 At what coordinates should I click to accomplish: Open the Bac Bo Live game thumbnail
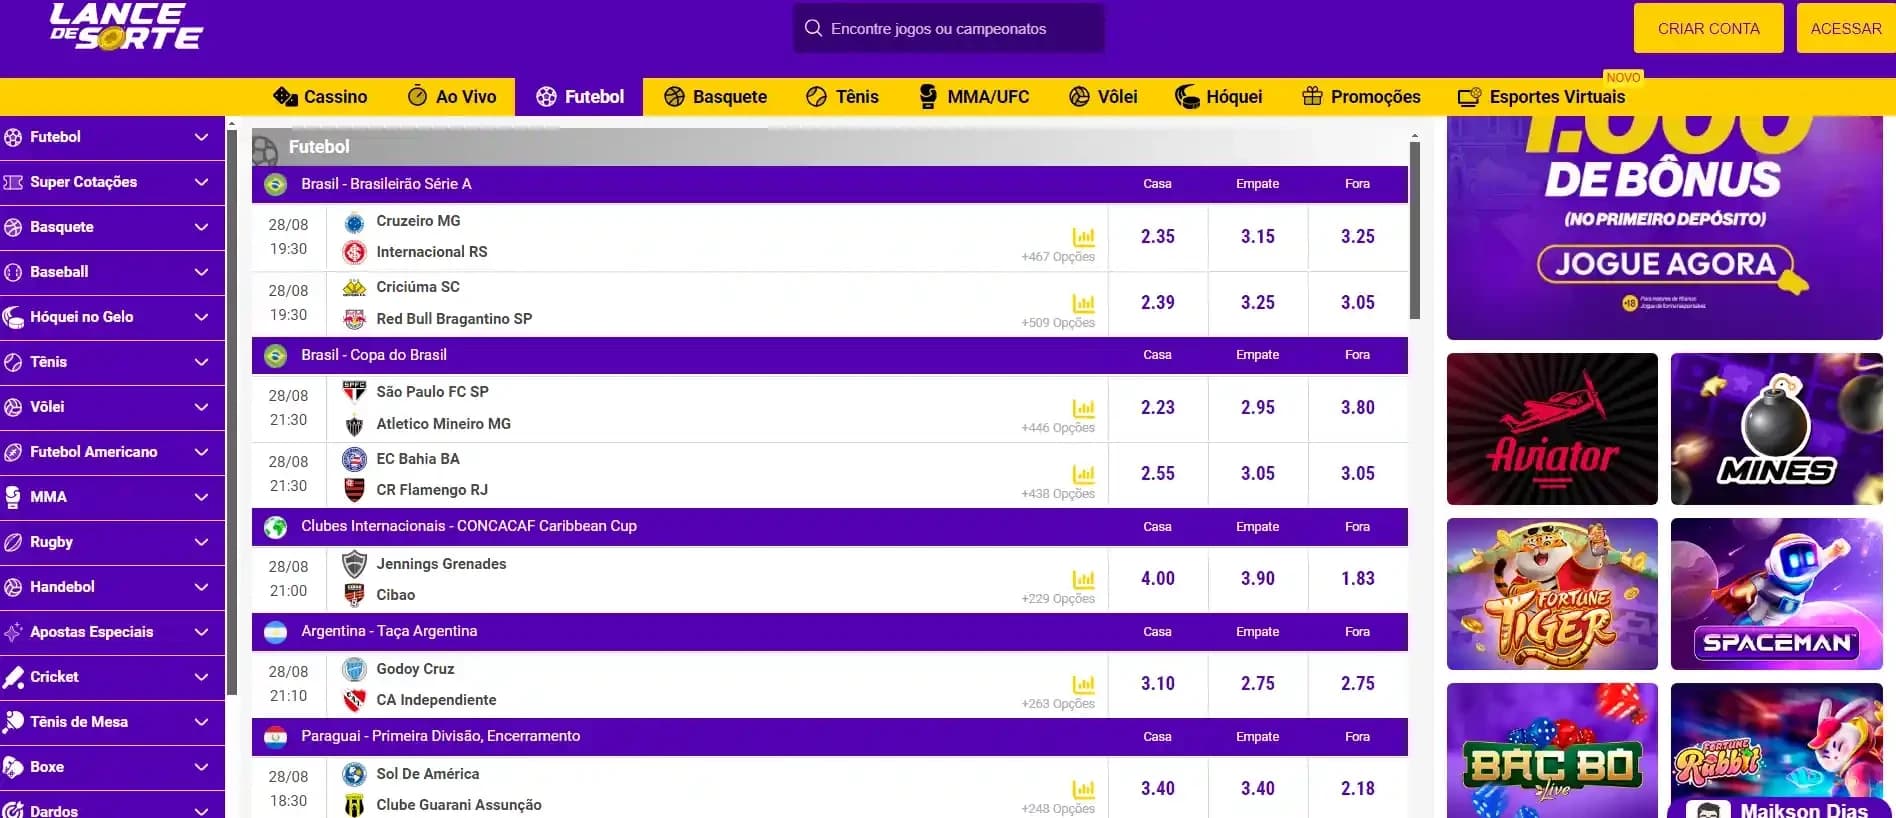click(x=1552, y=751)
